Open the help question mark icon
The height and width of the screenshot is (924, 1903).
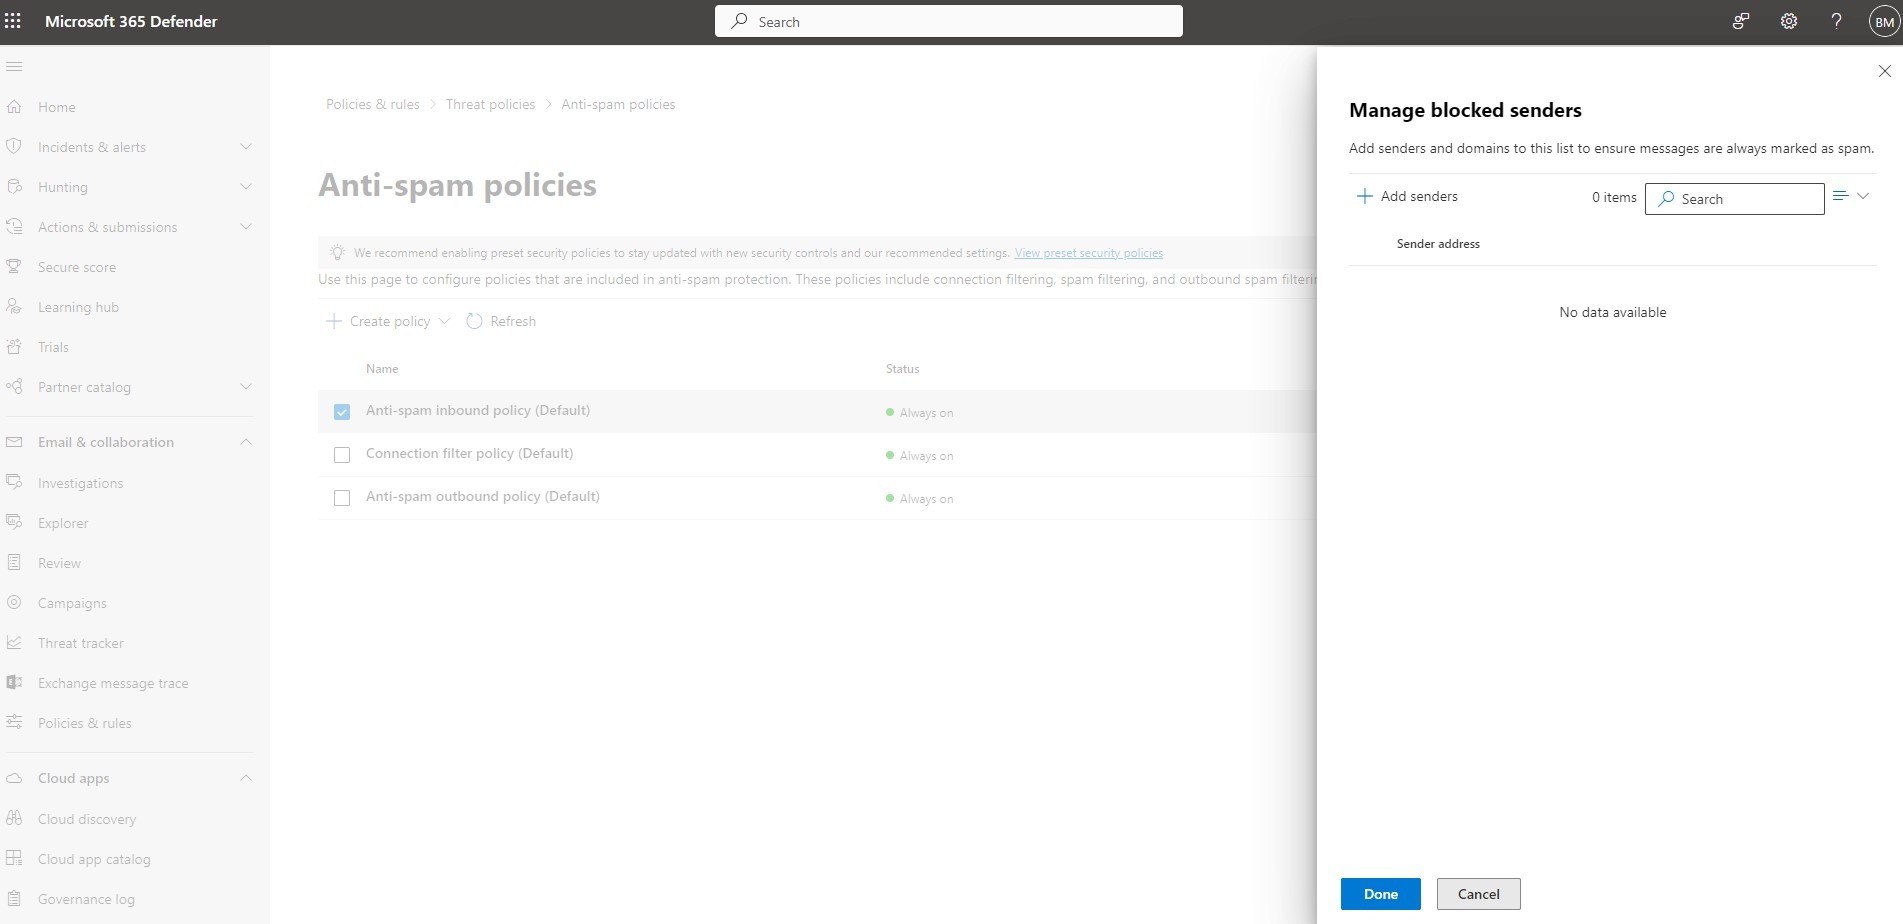point(1836,21)
